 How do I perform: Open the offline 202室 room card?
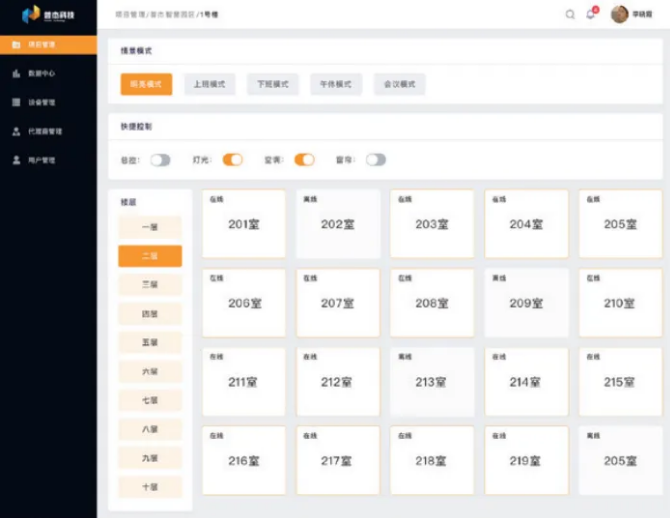(x=338, y=224)
